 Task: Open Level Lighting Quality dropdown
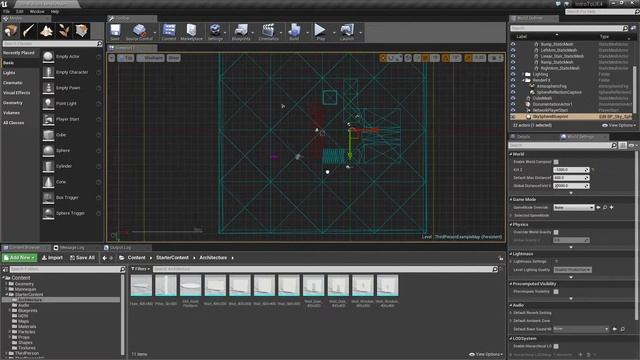pos(572,270)
